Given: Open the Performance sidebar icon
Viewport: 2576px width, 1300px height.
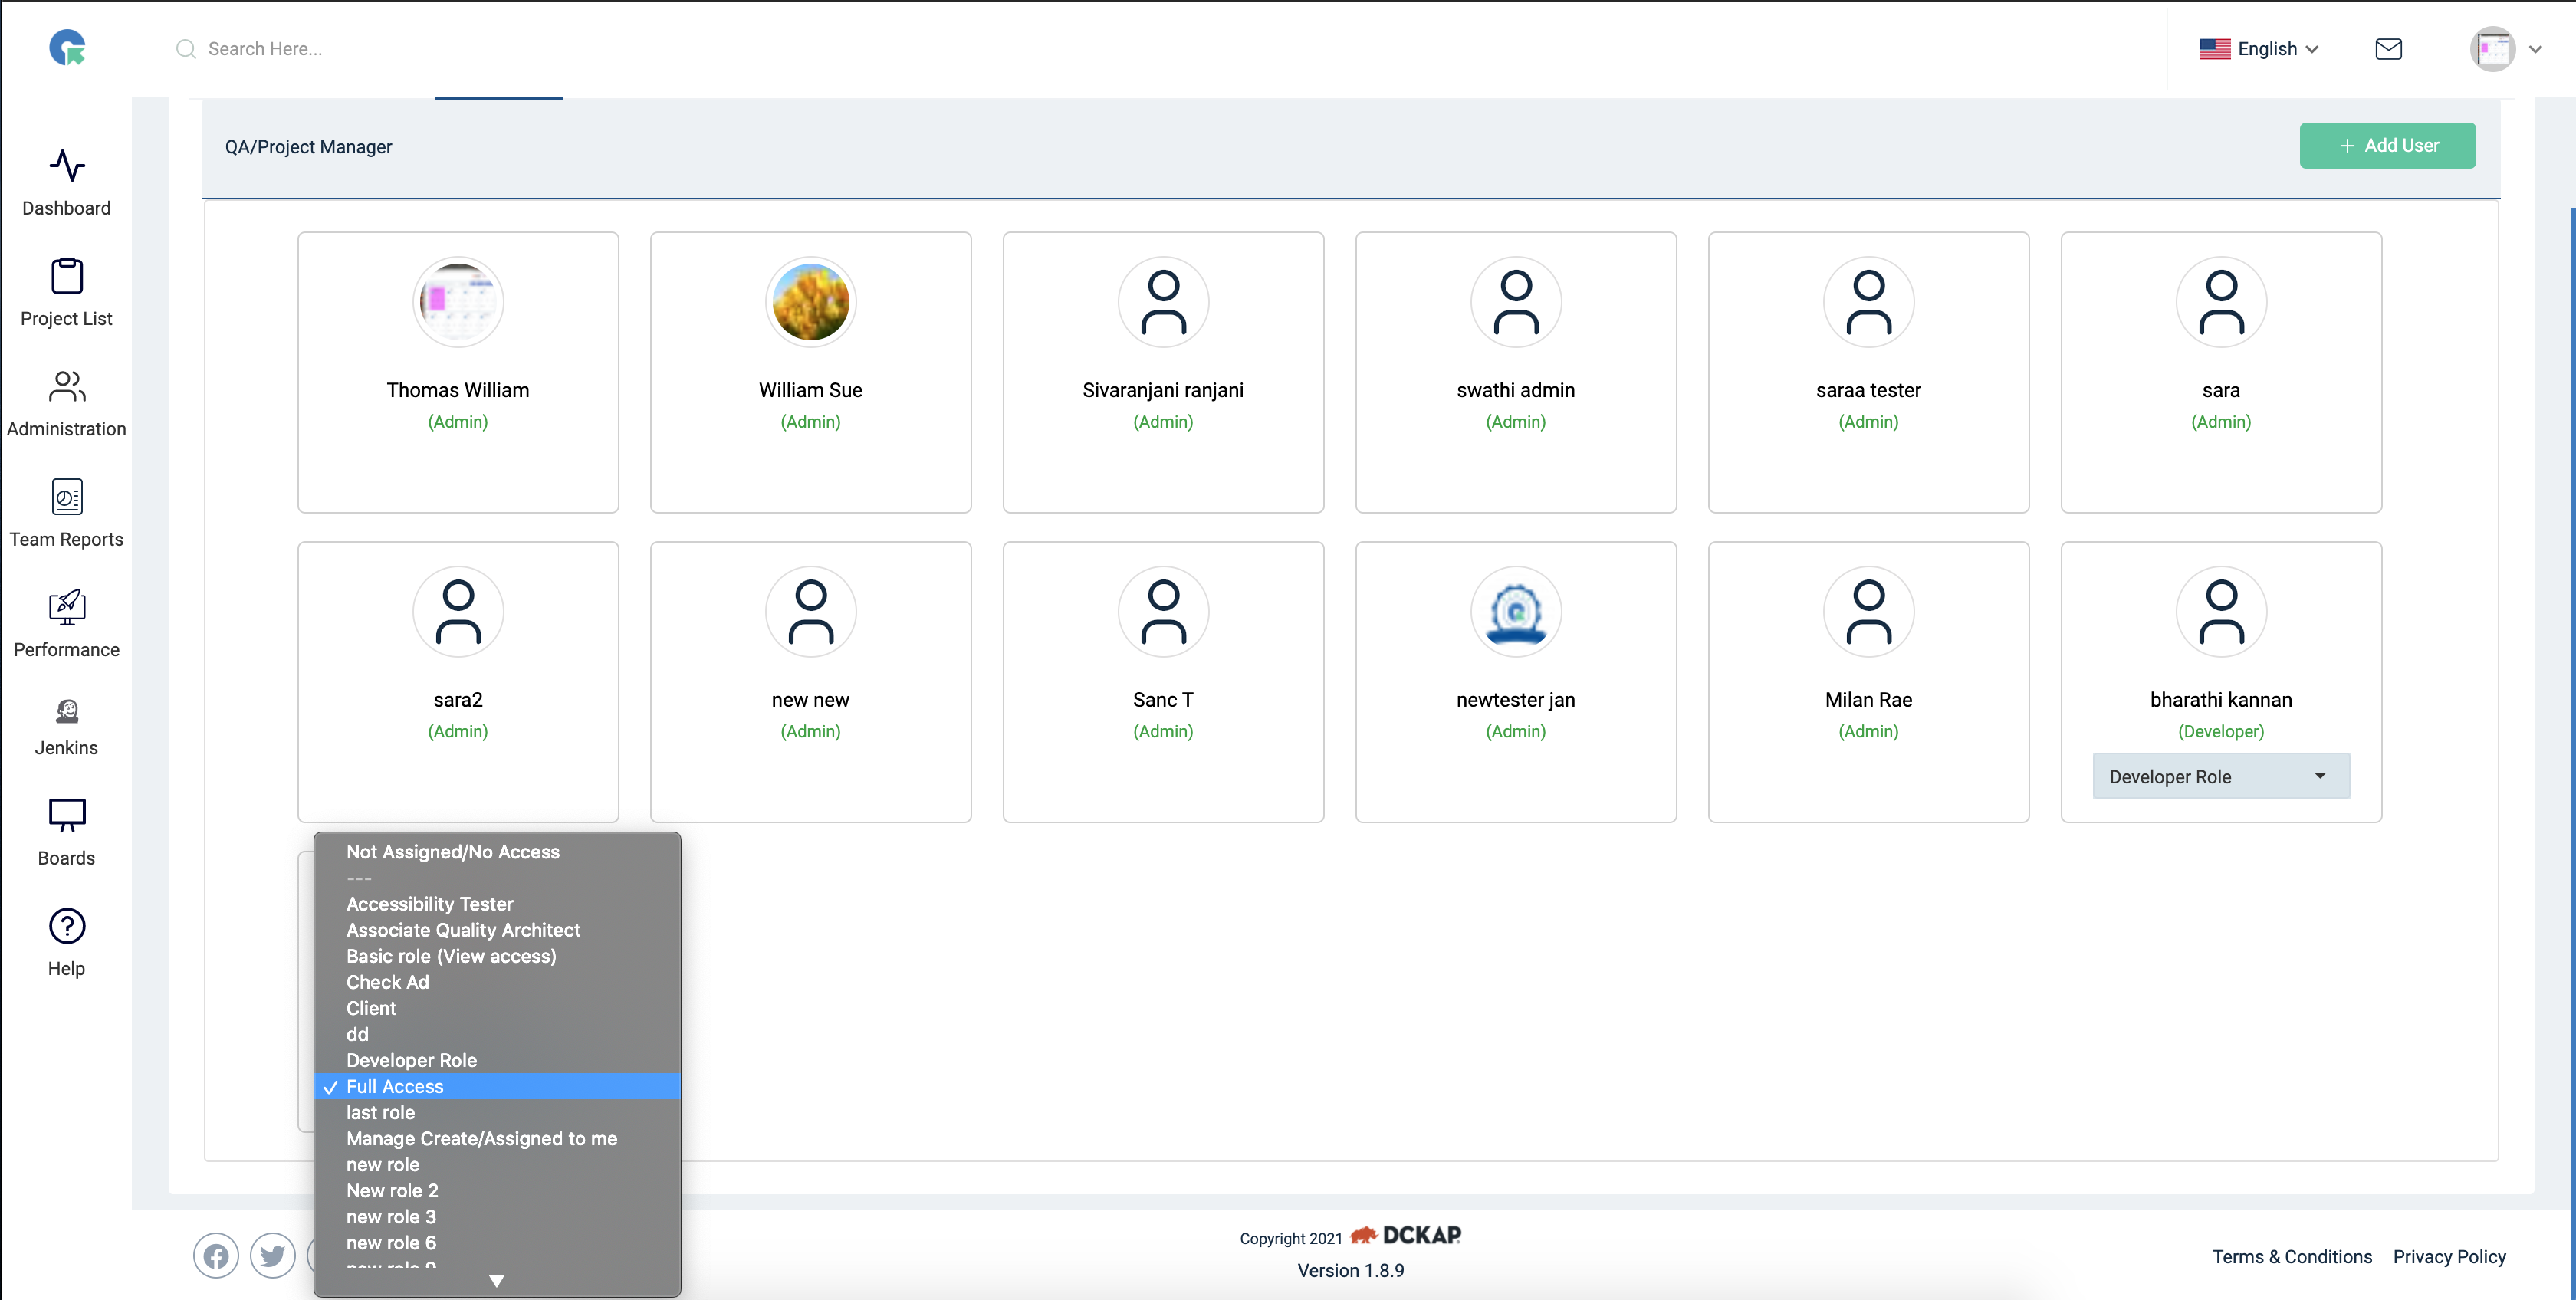Looking at the screenshot, I should (67, 607).
